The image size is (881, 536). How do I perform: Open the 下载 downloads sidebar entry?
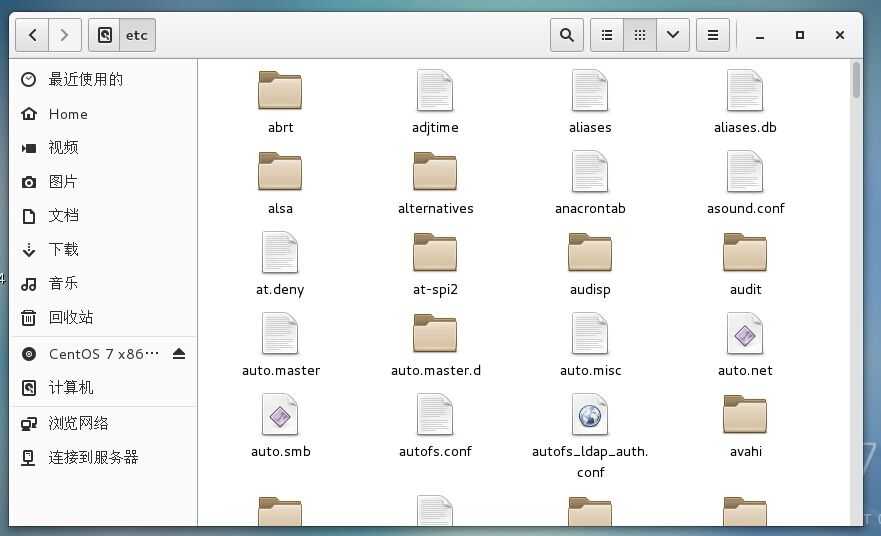pyautogui.click(x=103, y=249)
